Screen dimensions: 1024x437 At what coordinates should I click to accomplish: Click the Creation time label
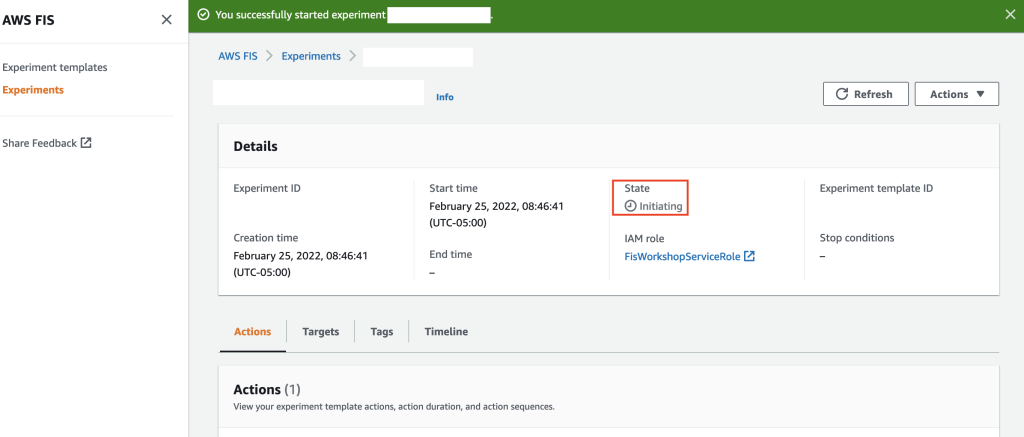point(266,238)
